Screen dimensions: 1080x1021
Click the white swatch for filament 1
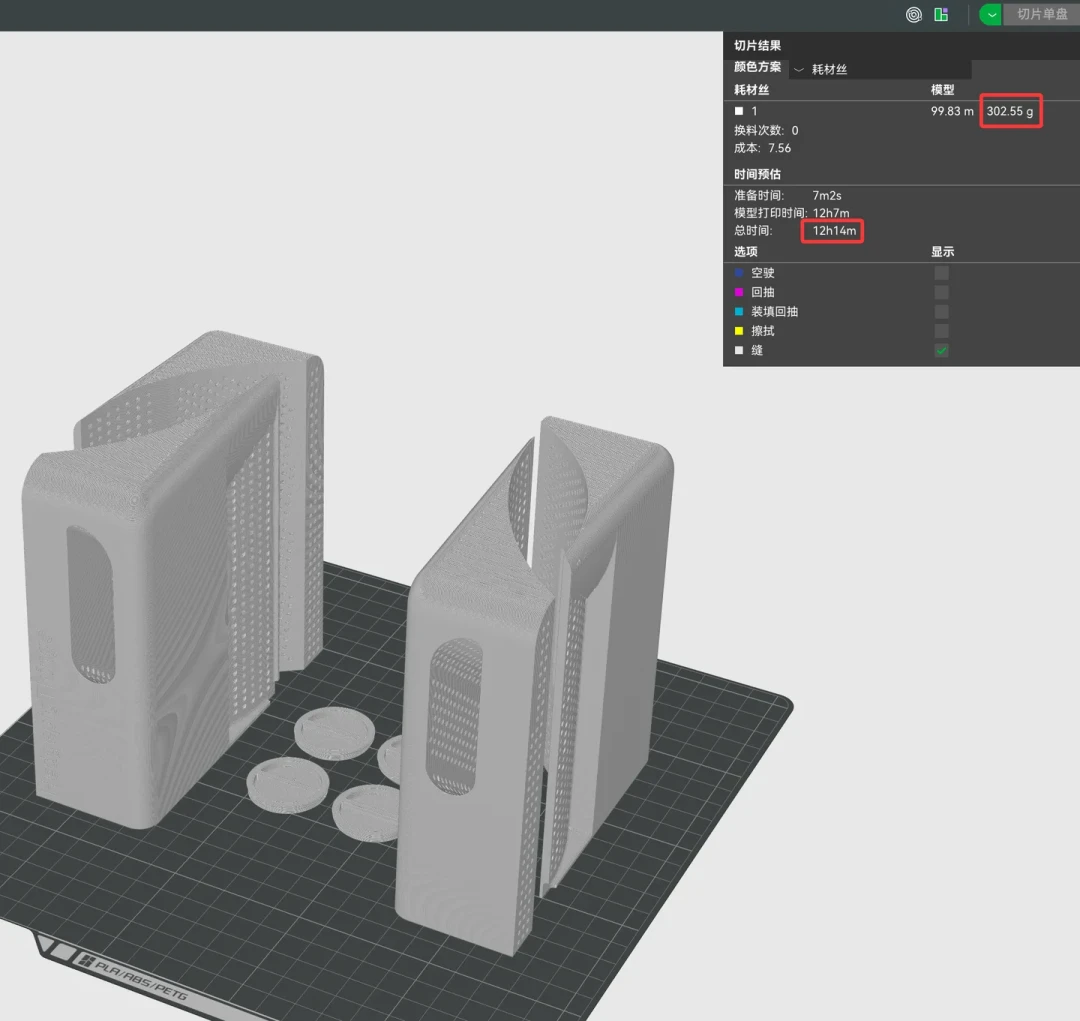tap(739, 111)
